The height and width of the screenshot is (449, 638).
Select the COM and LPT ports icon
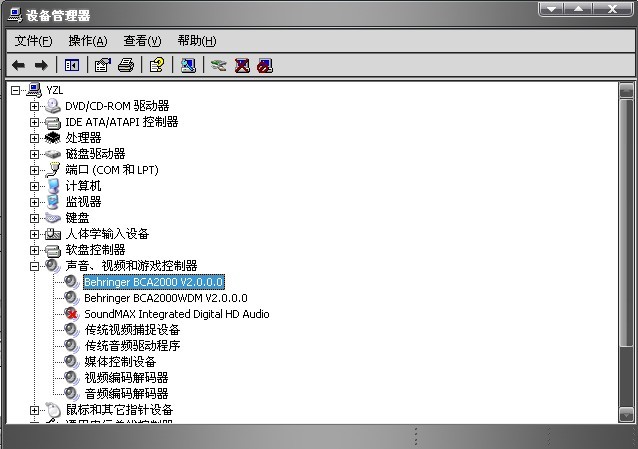52,170
